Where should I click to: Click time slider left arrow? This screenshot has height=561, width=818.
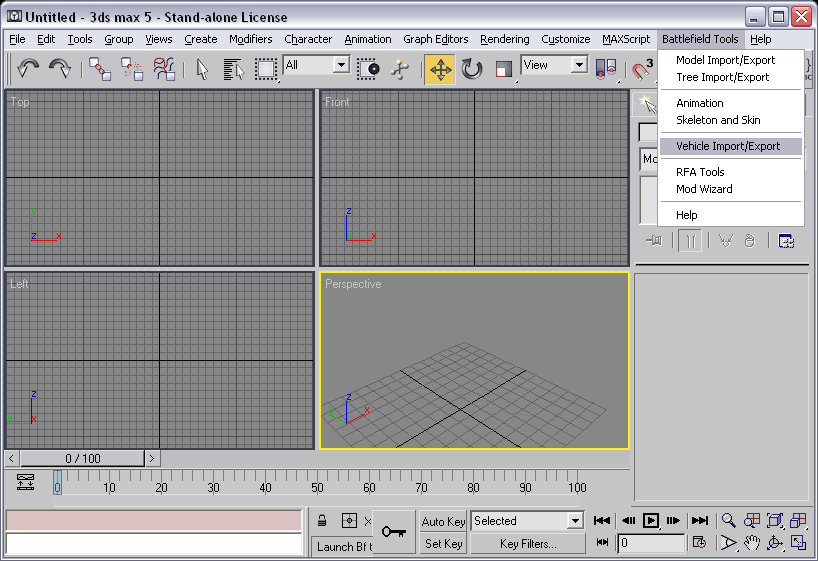[11, 459]
